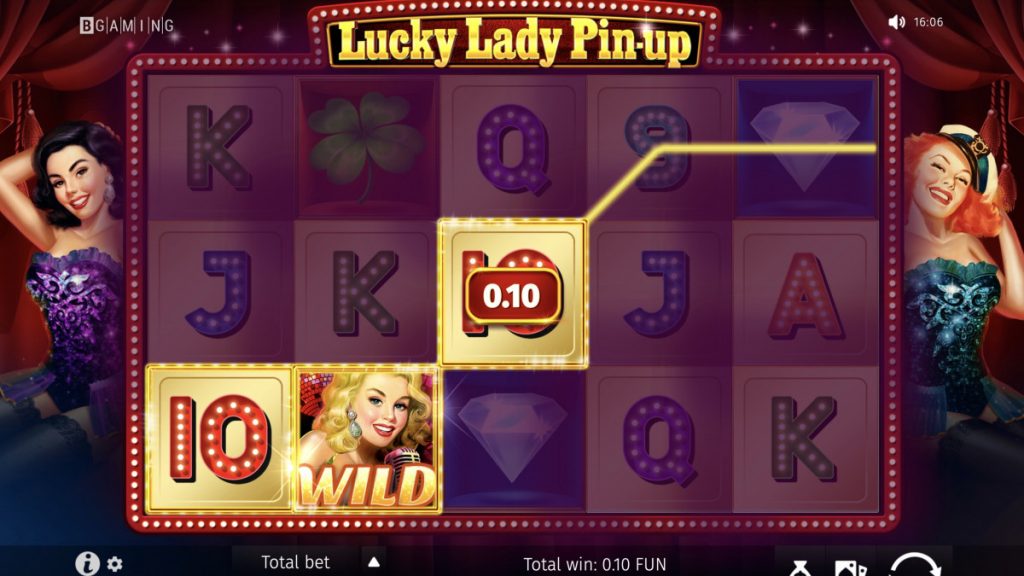Click the max bet icon beside the cards
The image size is (1024, 576).
coord(800,568)
